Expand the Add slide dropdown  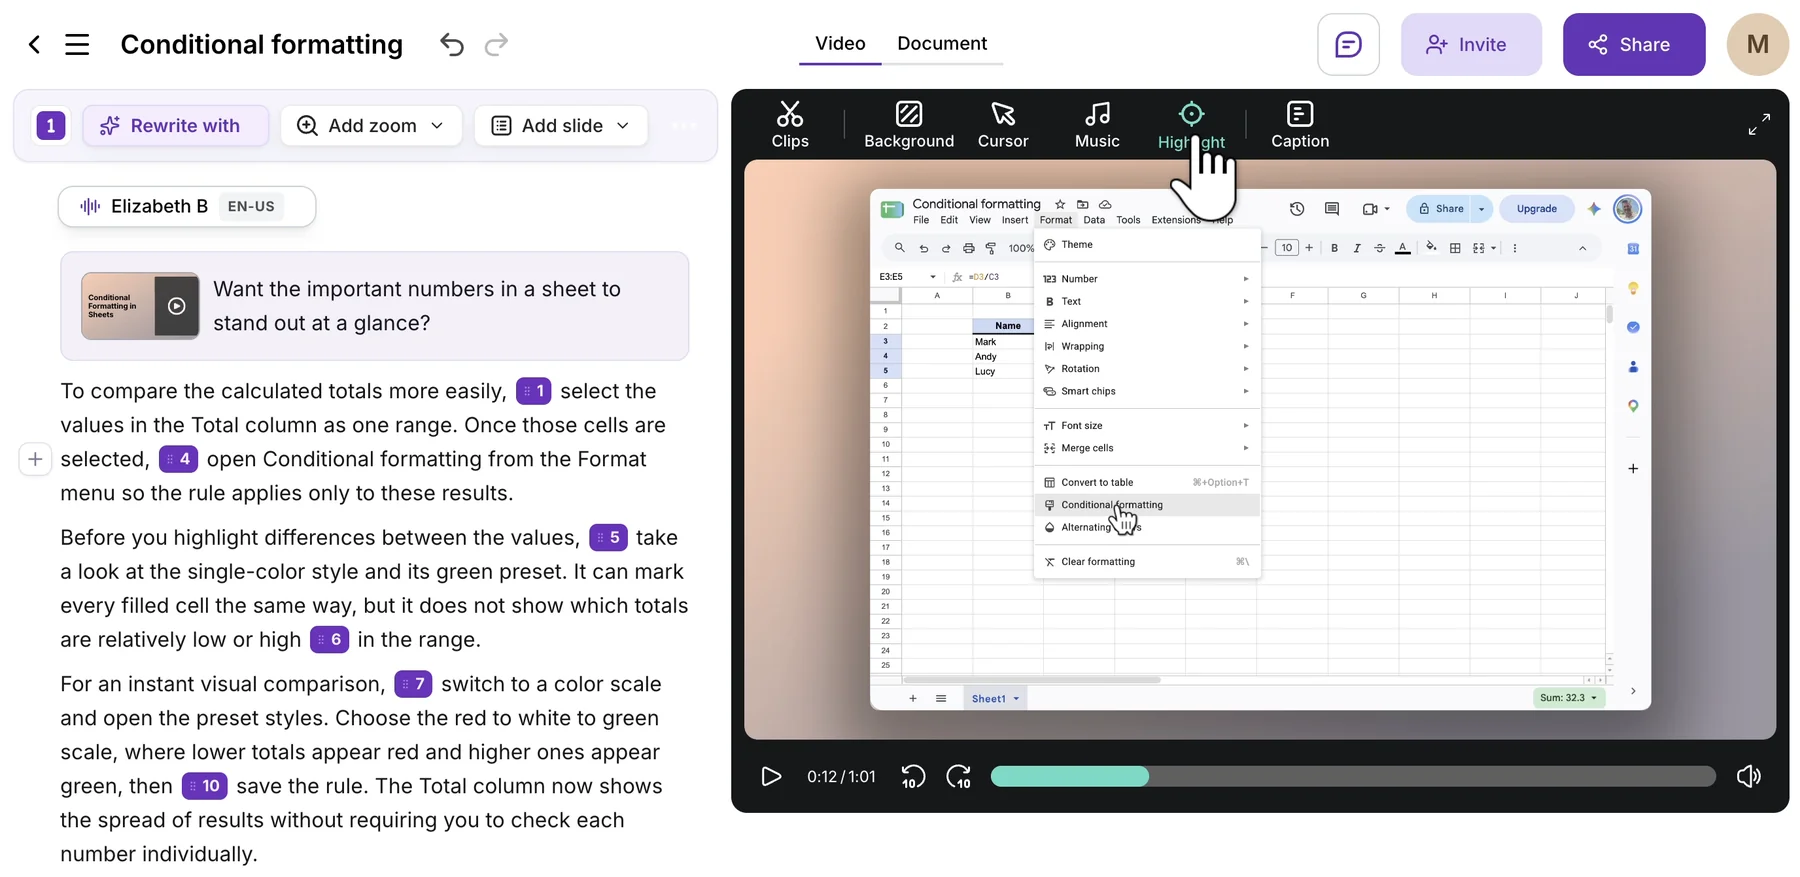coord(561,126)
